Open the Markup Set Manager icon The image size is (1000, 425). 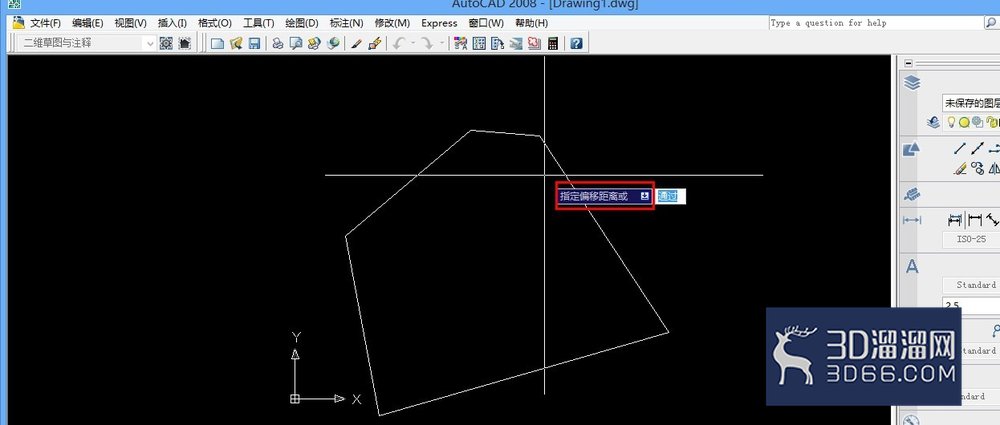tap(534, 43)
